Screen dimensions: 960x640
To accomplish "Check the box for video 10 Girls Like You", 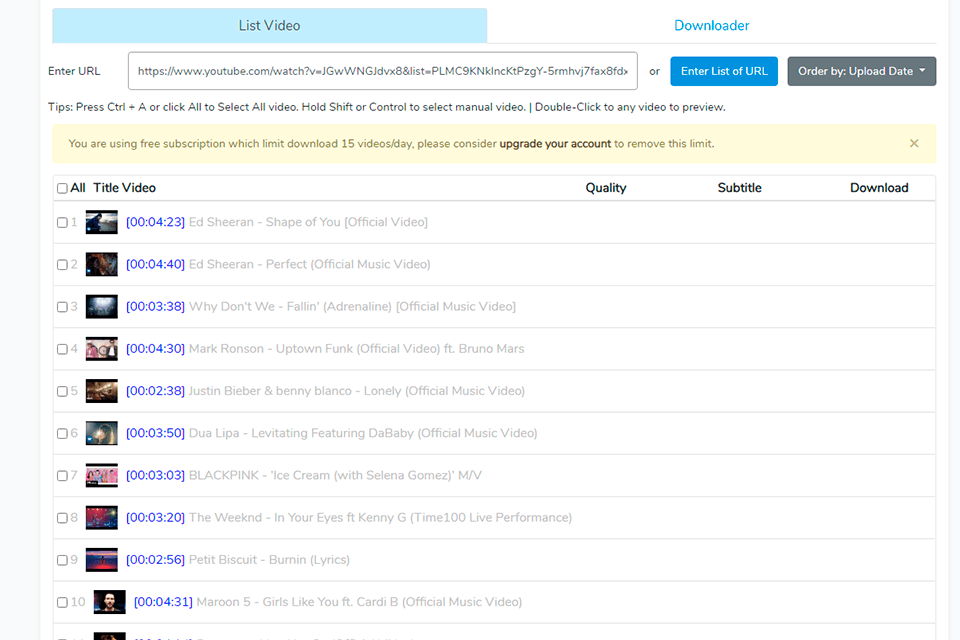I will click(x=62, y=603).
